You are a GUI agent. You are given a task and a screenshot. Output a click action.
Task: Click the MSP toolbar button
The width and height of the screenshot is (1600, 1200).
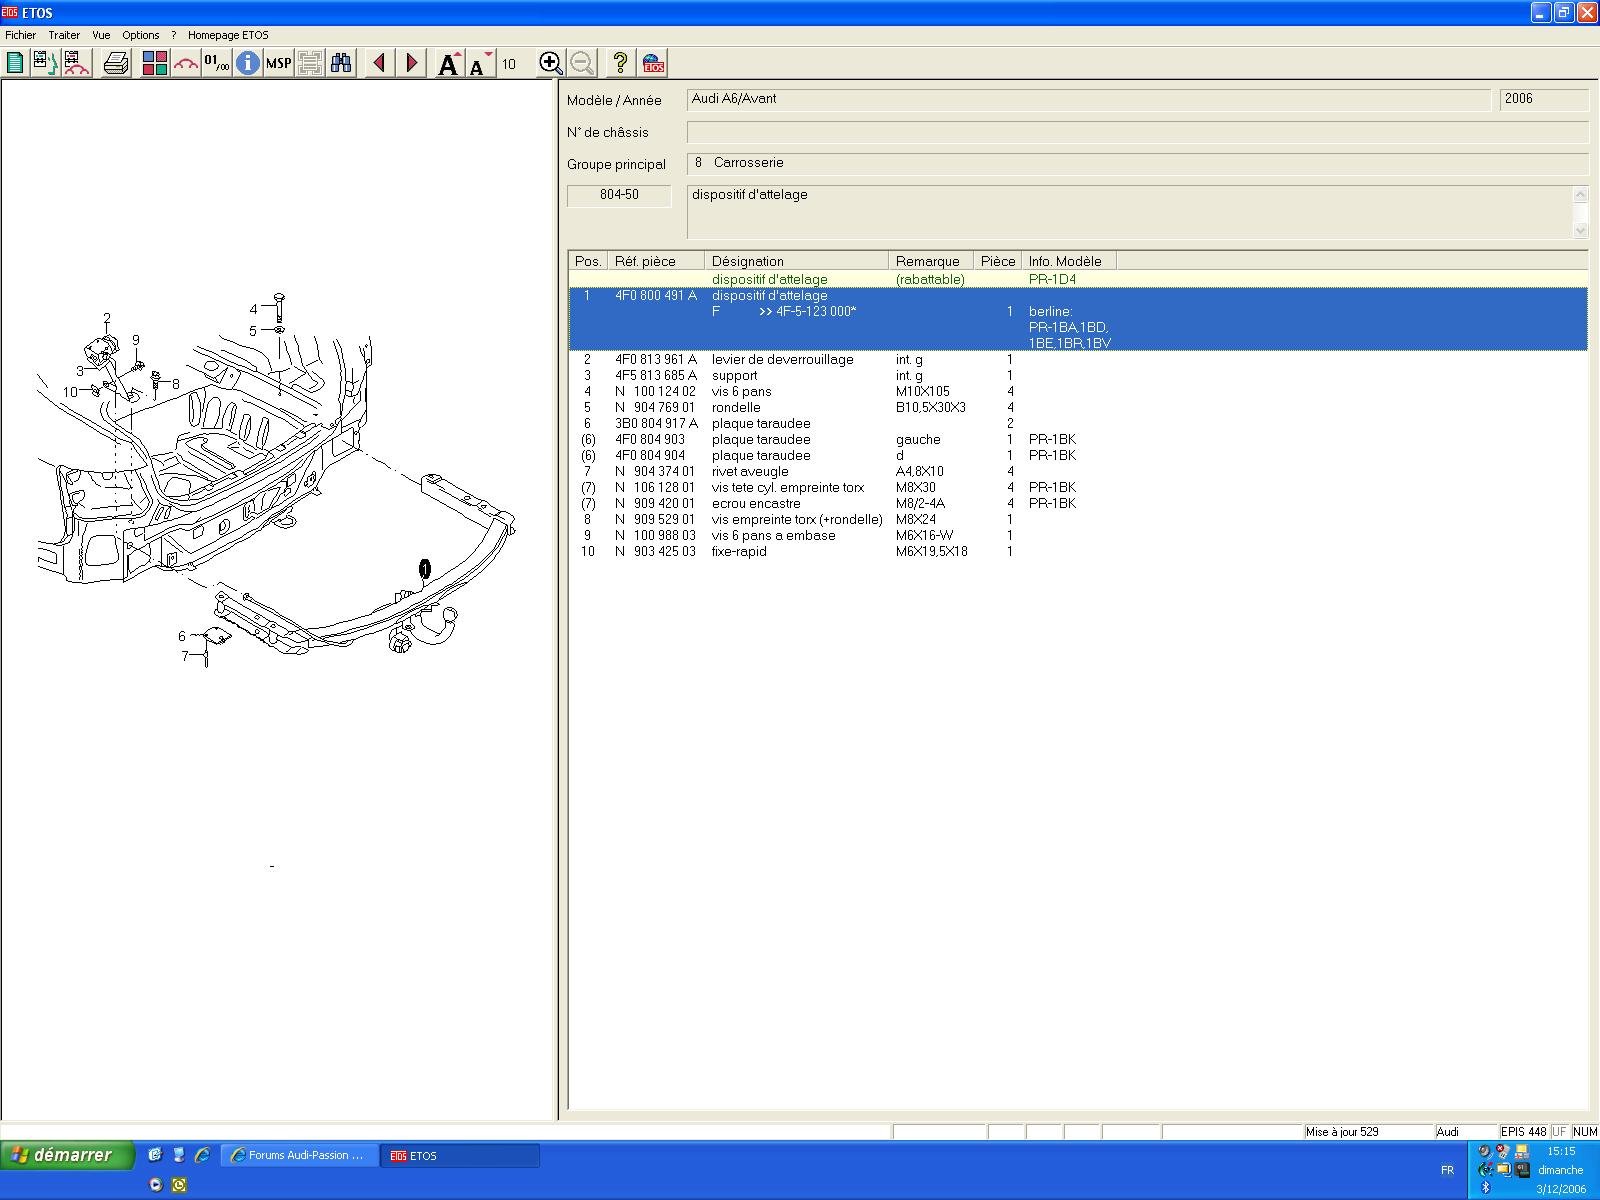point(278,64)
